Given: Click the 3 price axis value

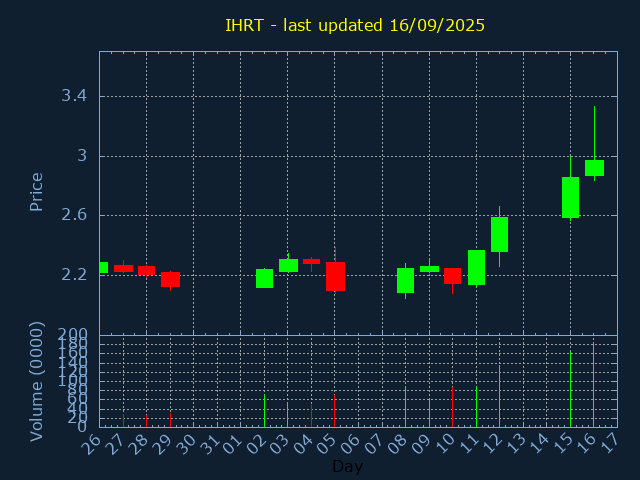Looking at the screenshot, I should point(82,156).
